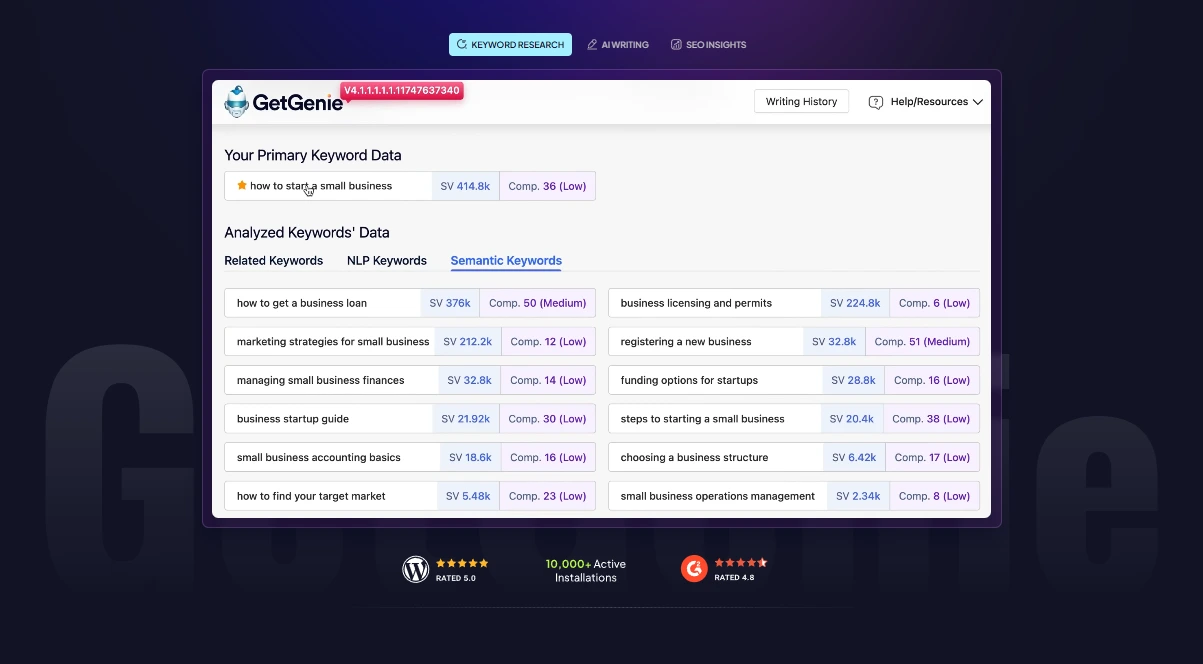Select keyword 'small business operations management'
Viewport: 1203px width, 664px height.
tap(718, 496)
